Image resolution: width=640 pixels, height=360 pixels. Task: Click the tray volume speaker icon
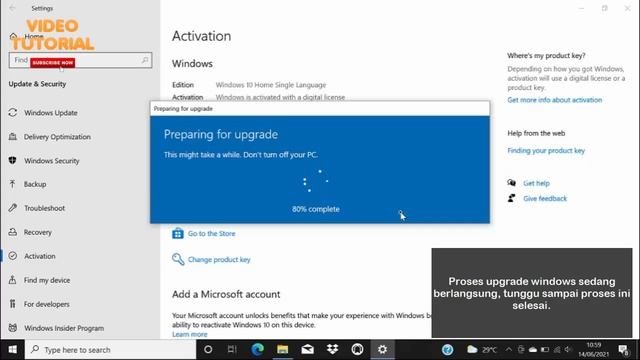coord(568,350)
